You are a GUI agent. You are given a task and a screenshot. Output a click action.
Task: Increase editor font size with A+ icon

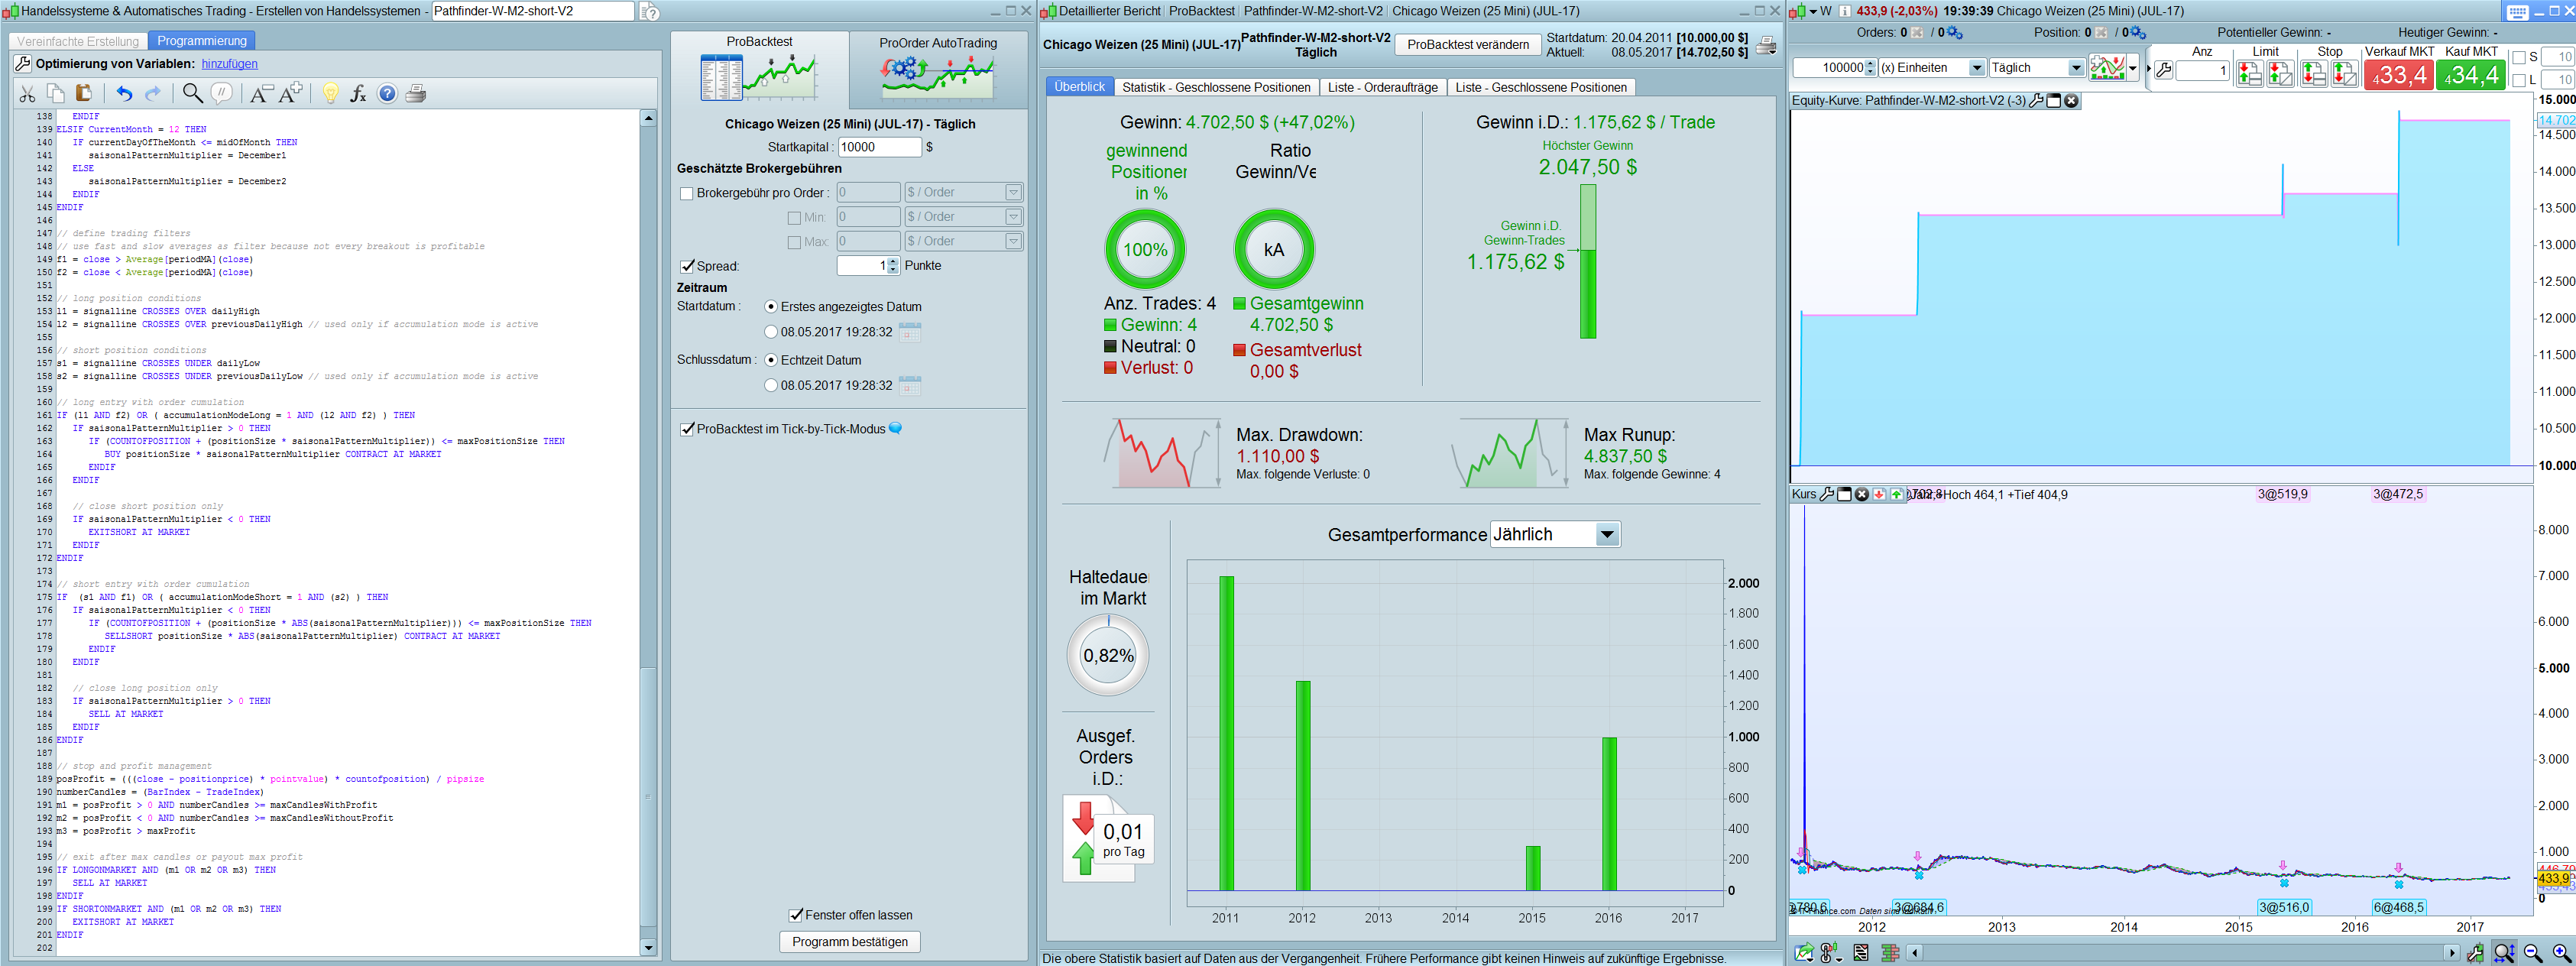(291, 94)
